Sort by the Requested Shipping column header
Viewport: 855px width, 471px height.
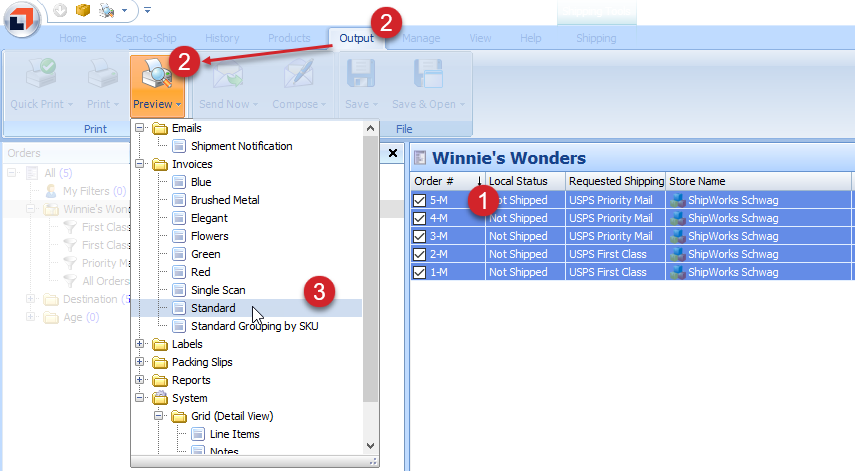click(x=616, y=181)
